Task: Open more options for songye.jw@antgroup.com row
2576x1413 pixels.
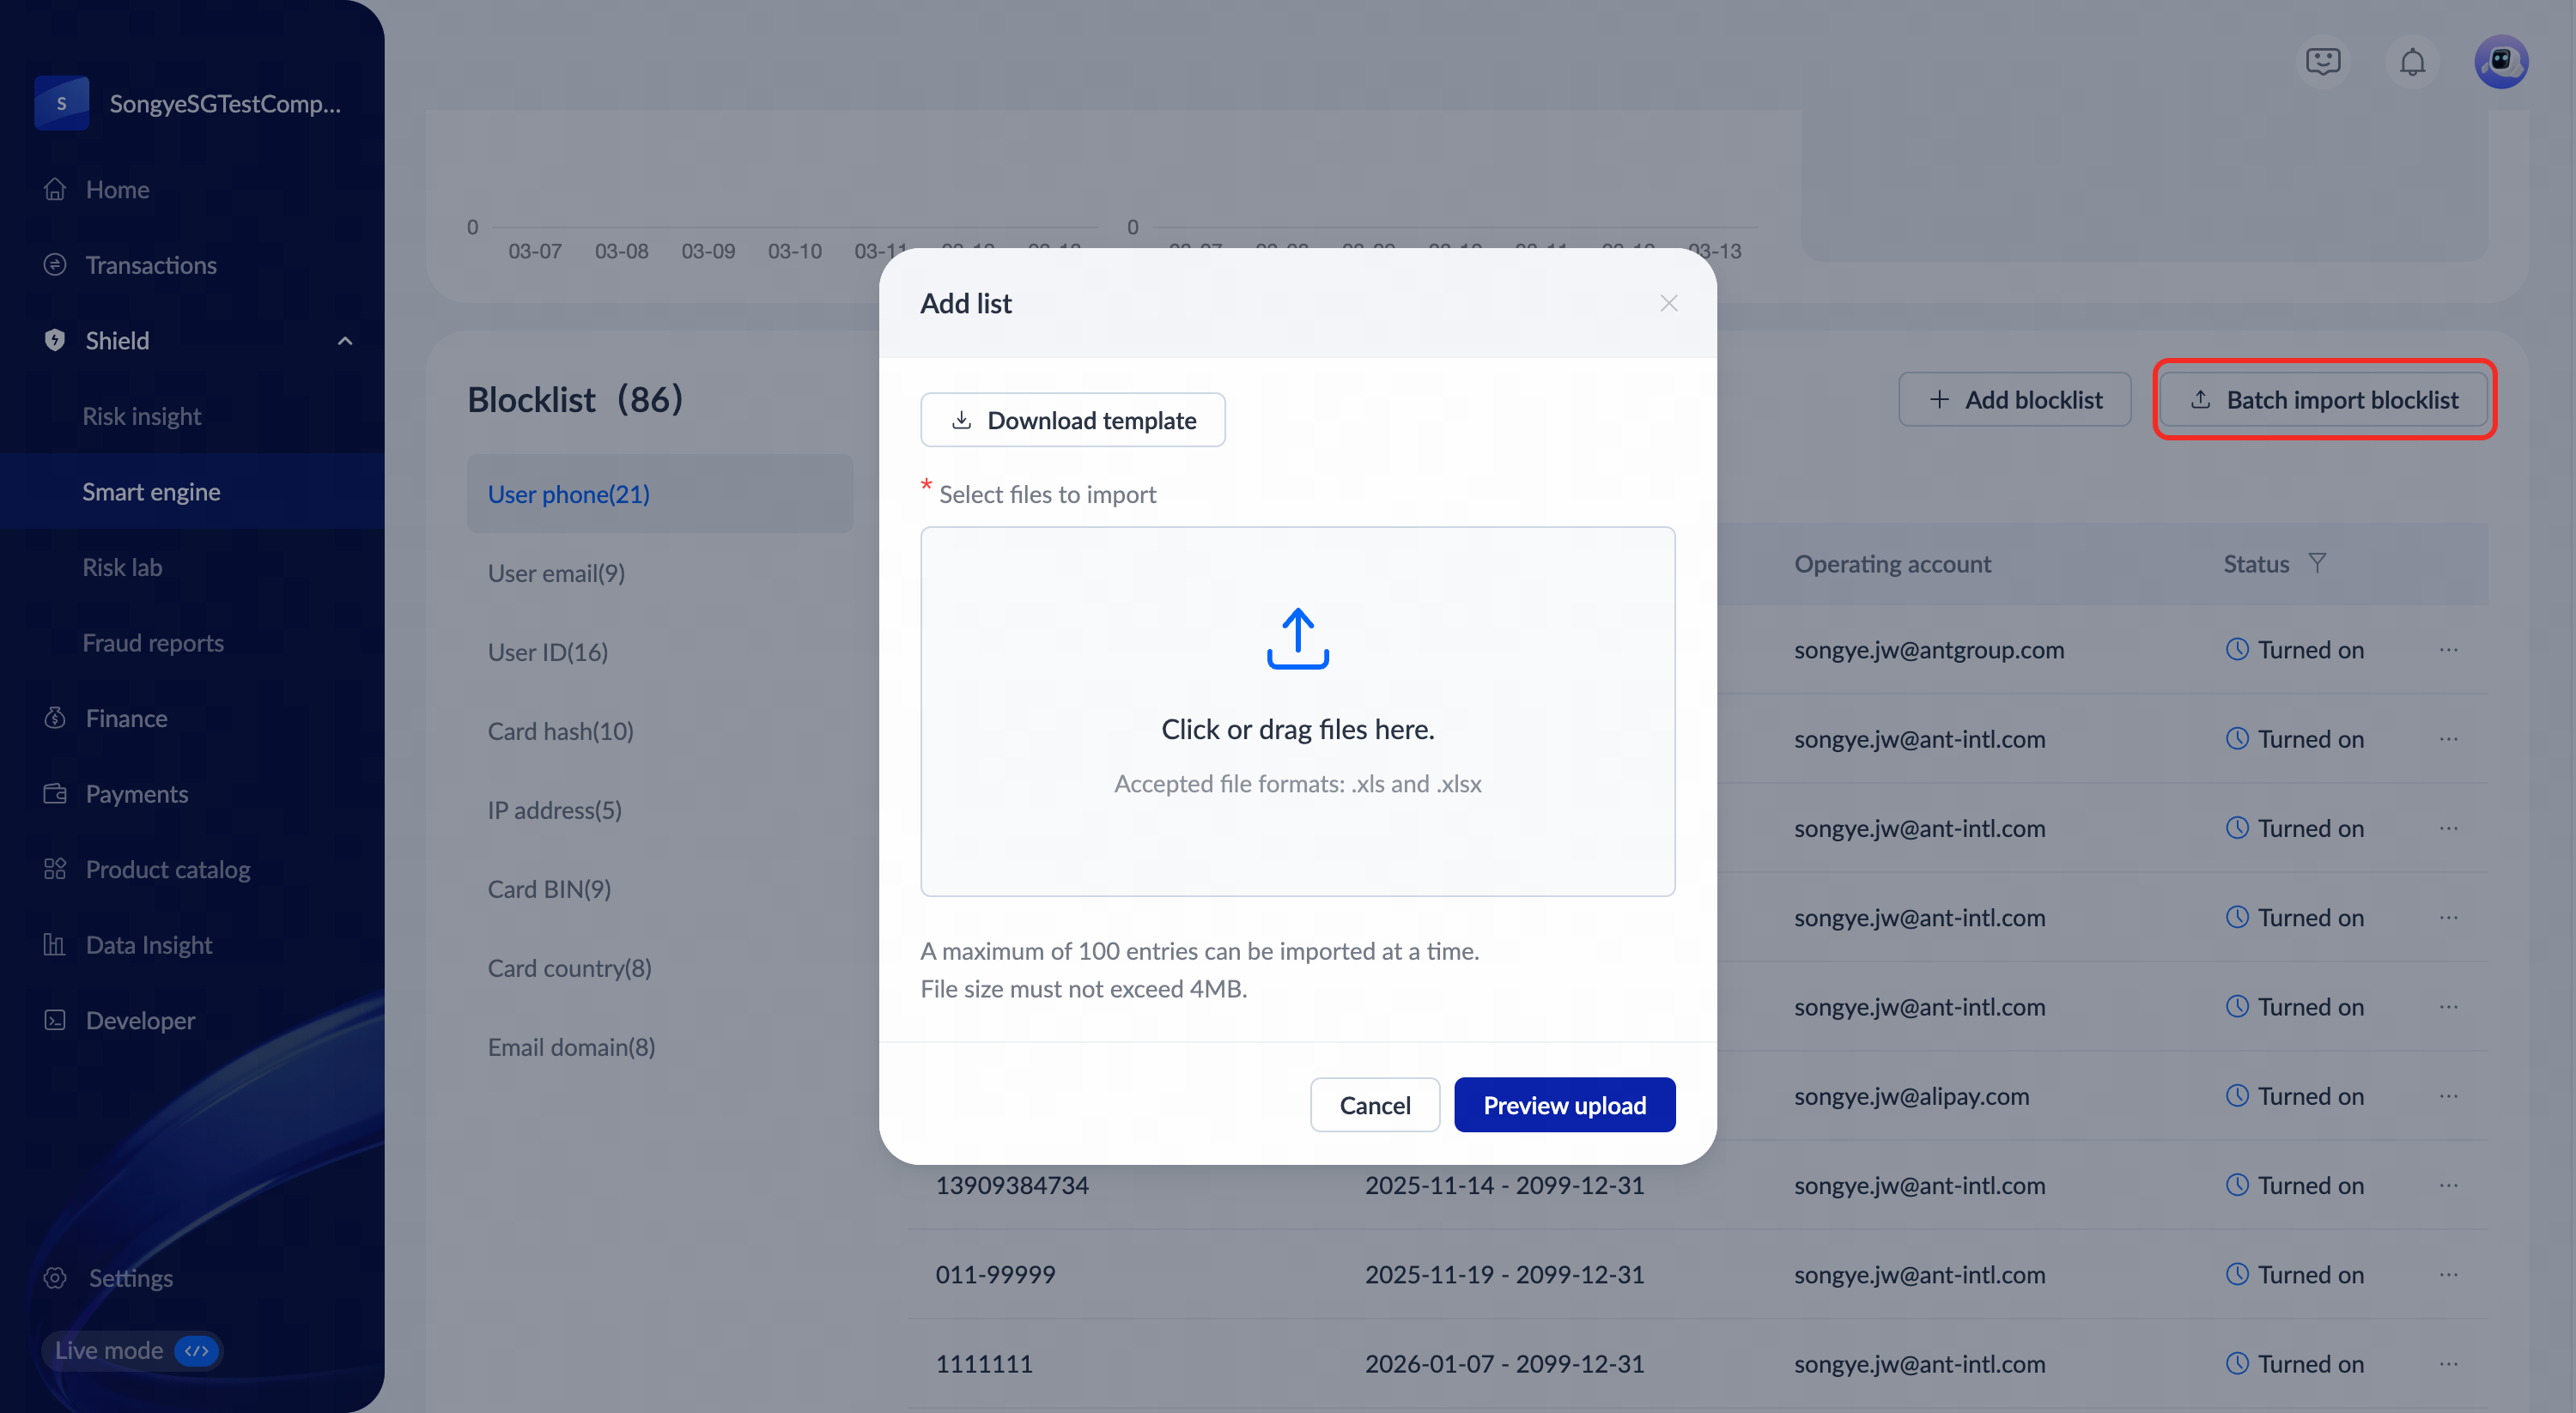Action: 2448,650
